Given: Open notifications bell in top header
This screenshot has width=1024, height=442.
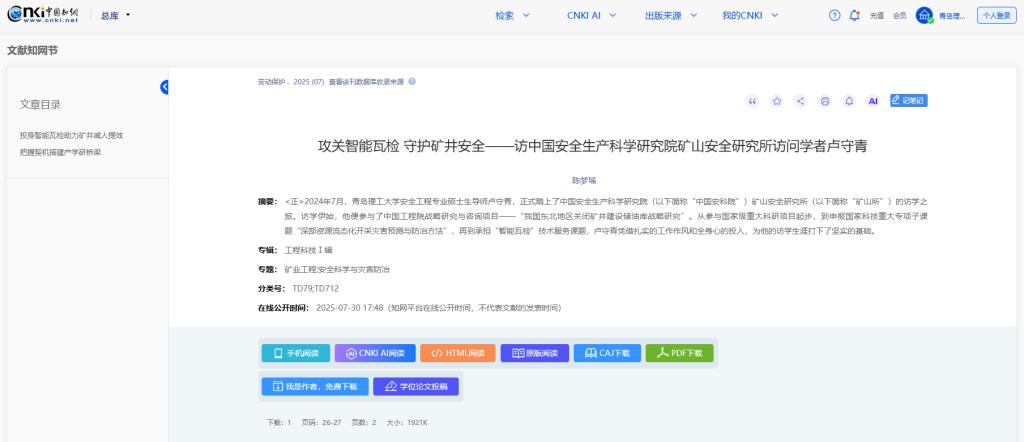Looking at the screenshot, I should (854, 15).
